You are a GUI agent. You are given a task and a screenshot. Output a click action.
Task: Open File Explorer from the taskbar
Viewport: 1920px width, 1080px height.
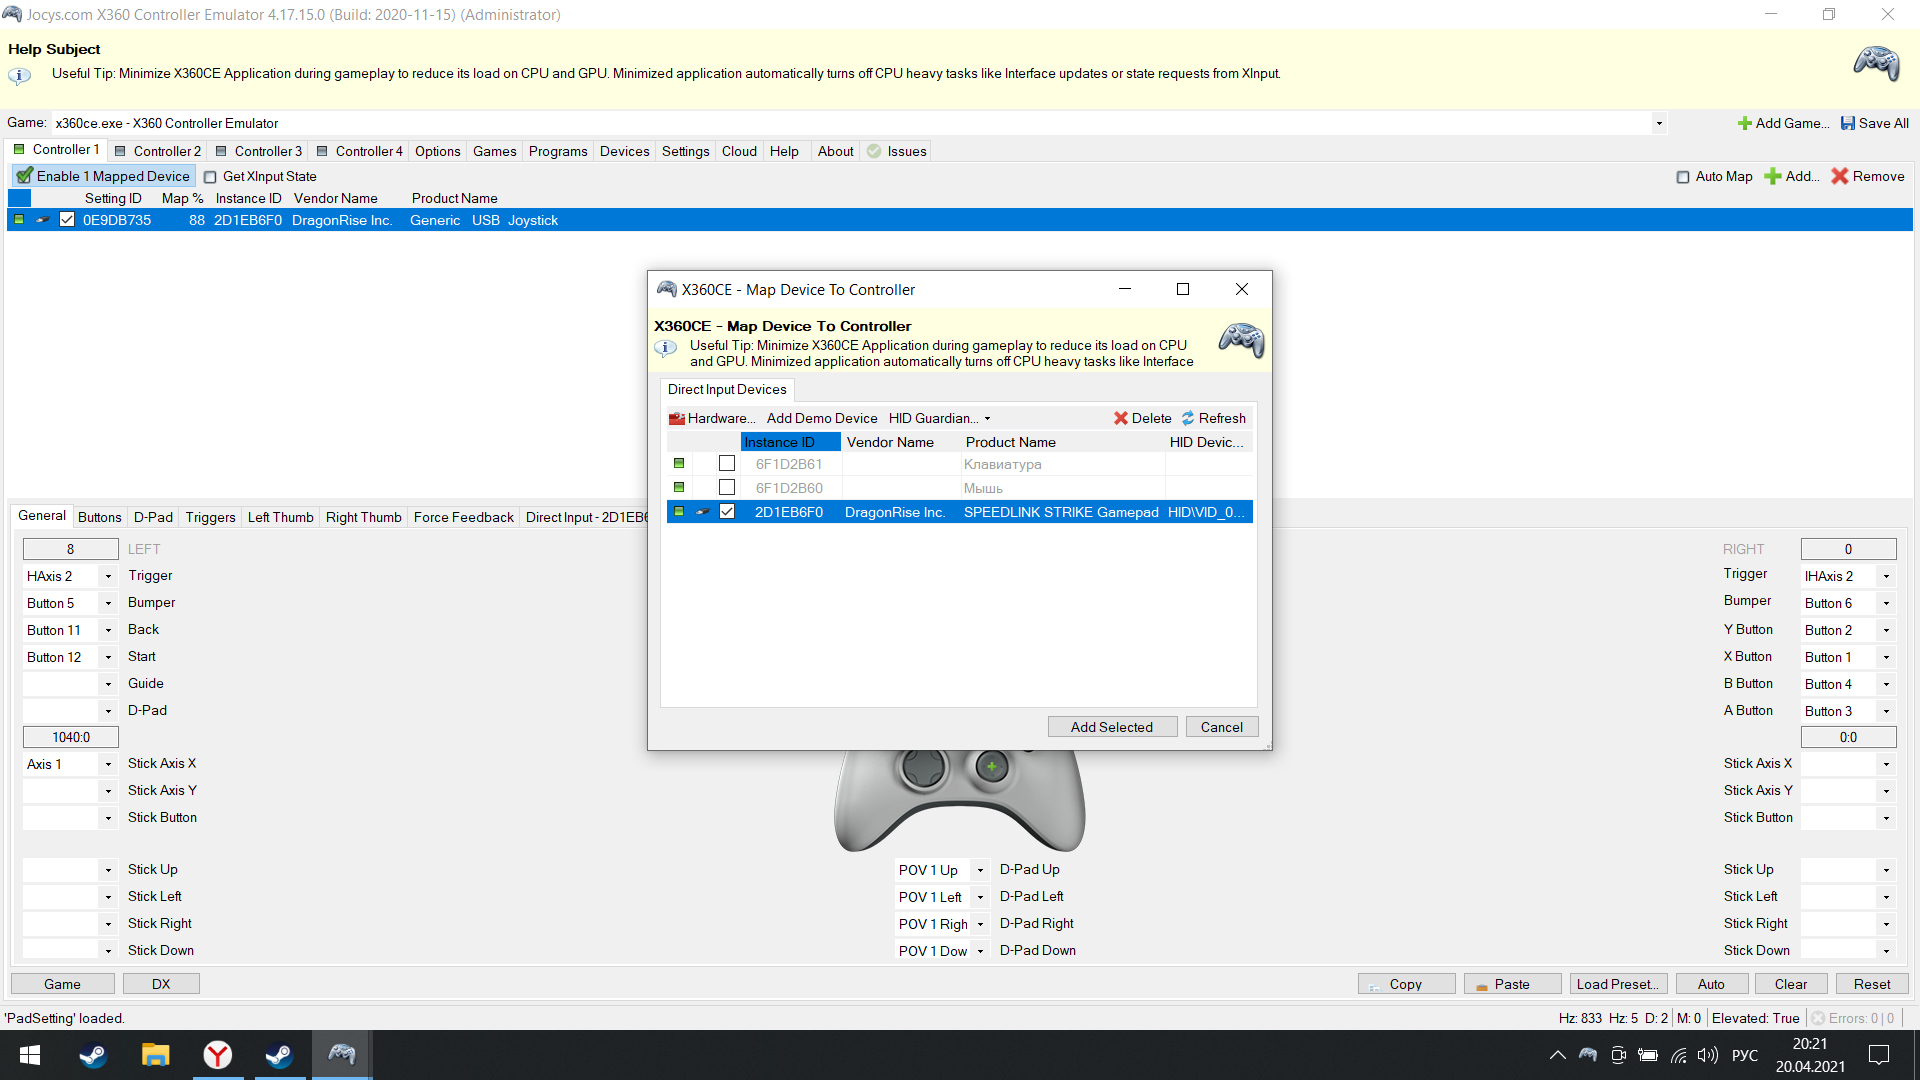pyautogui.click(x=155, y=1055)
